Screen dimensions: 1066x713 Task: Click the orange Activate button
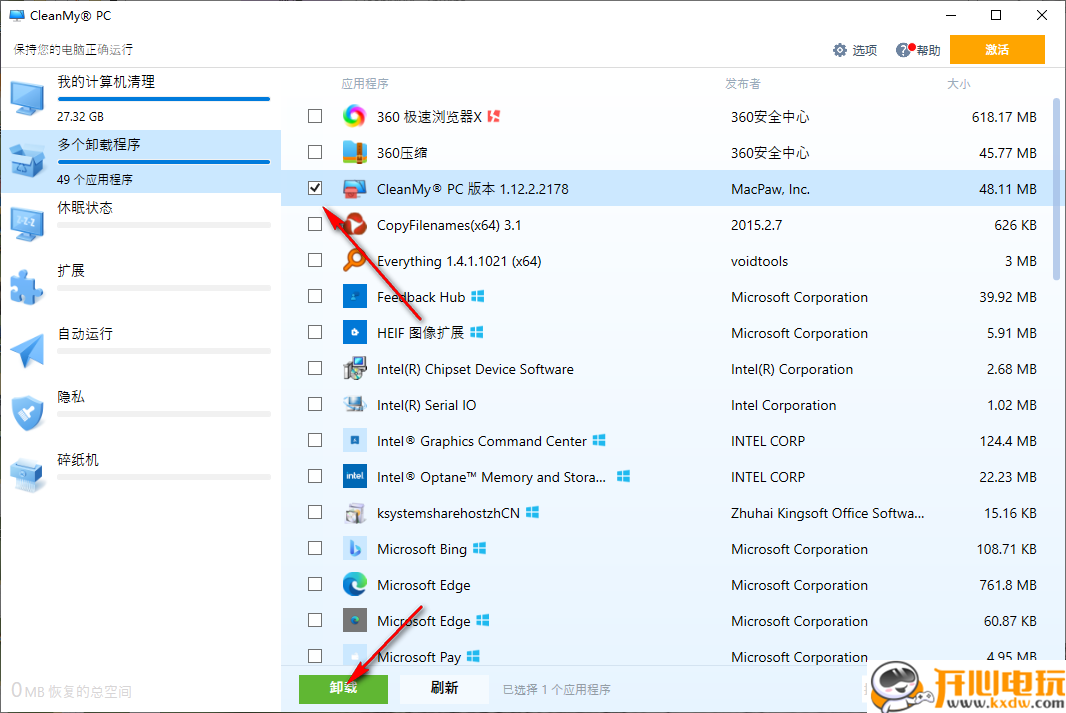(x=996, y=50)
